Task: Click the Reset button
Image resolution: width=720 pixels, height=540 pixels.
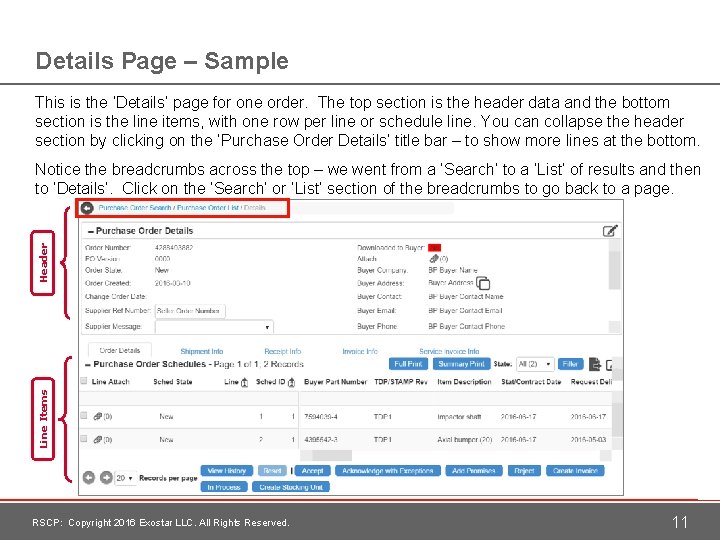Action: [x=272, y=471]
